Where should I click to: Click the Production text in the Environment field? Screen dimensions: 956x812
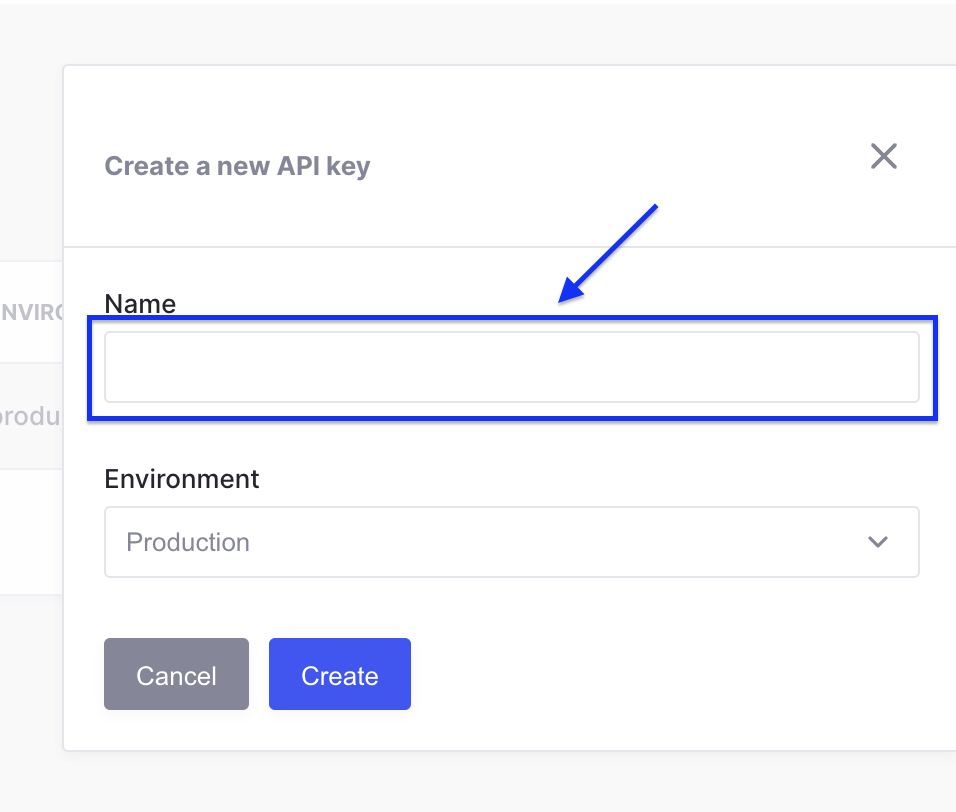coord(187,542)
